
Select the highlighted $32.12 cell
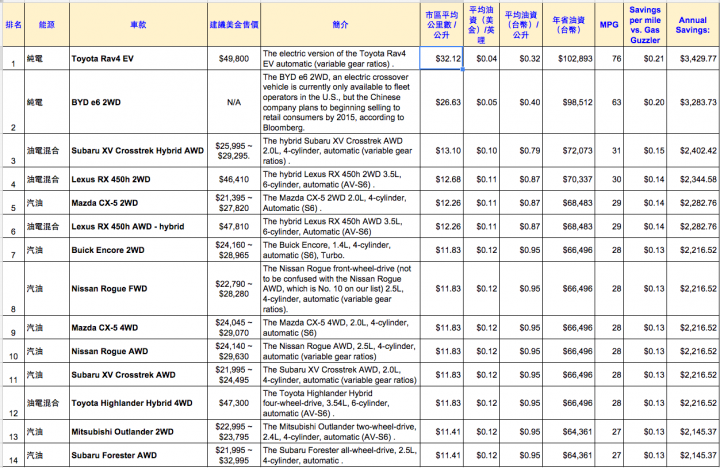coord(441,58)
